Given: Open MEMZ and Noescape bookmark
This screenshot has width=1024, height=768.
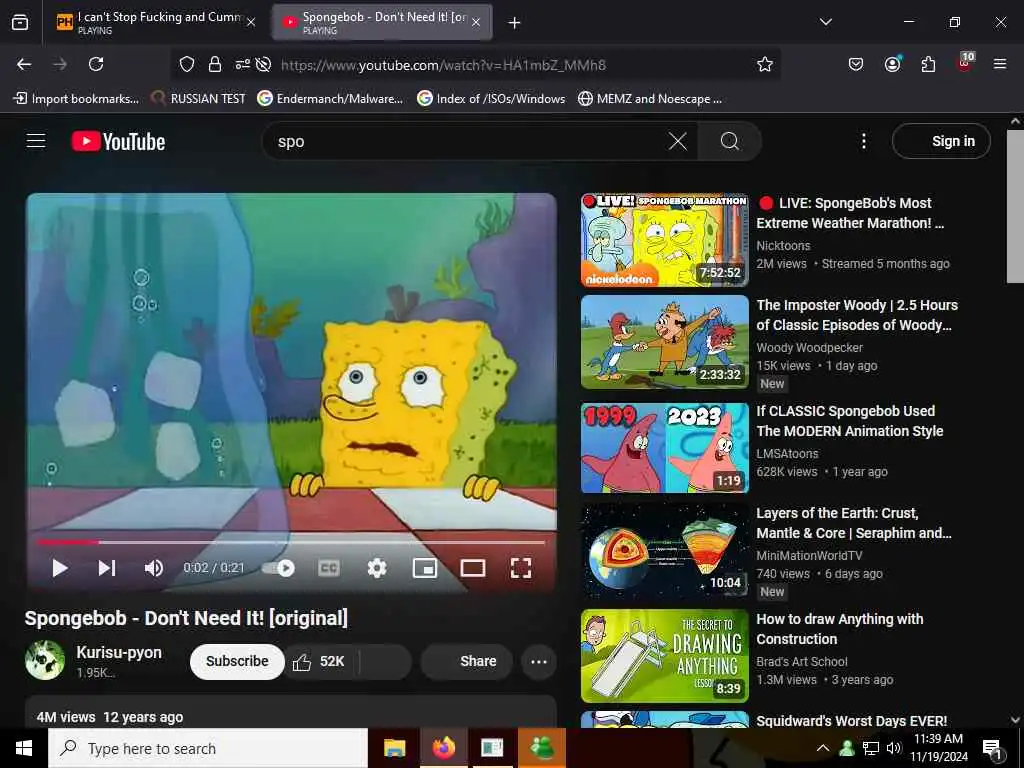Looking at the screenshot, I should pyautogui.click(x=650, y=99).
